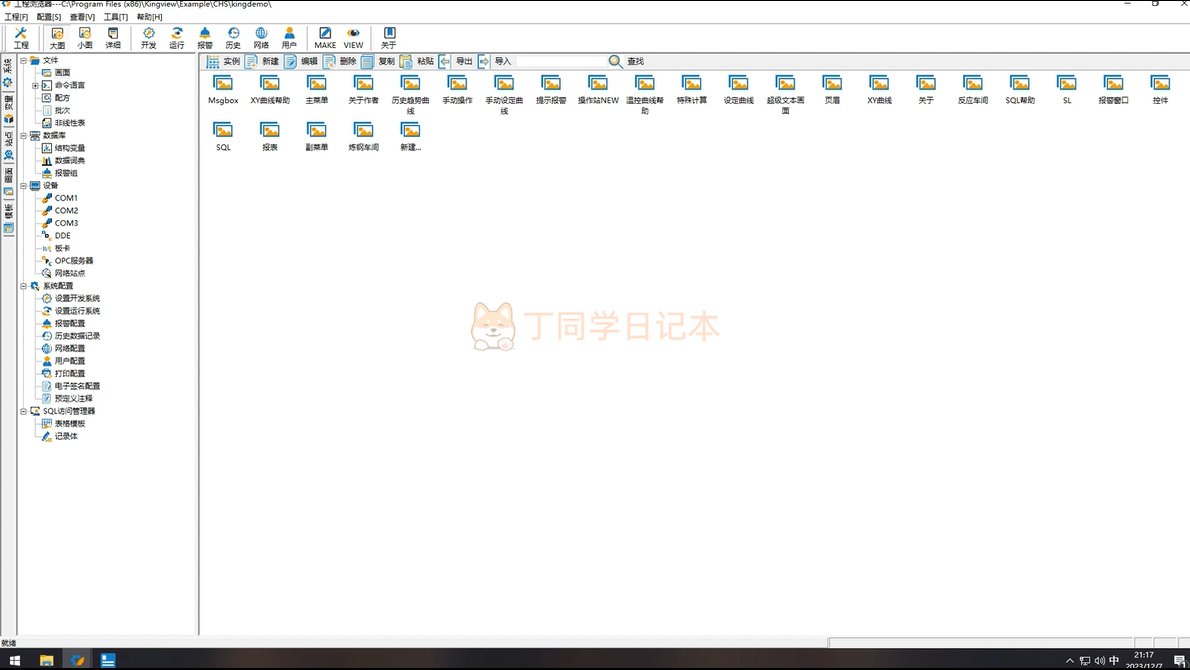Click the 用户 (user) toolbar icon
Viewport: 1190px width, 670px height.
coord(289,38)
